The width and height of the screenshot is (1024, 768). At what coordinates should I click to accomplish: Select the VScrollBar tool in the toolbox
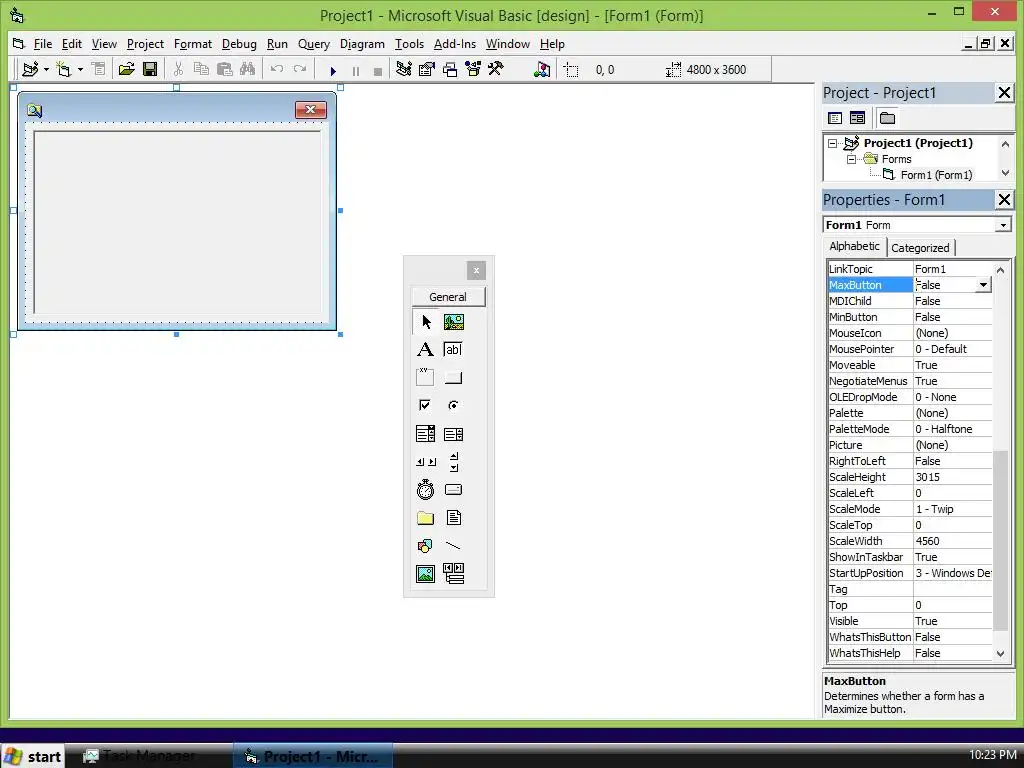coord(454,462)
